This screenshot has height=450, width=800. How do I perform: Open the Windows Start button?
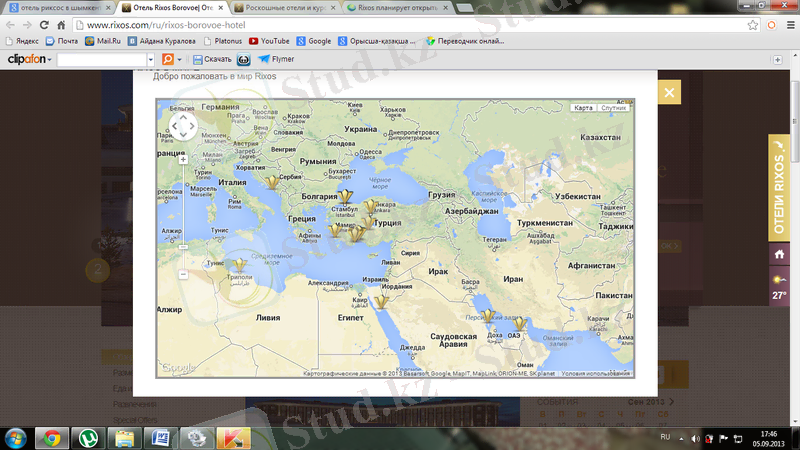point(16,438)
